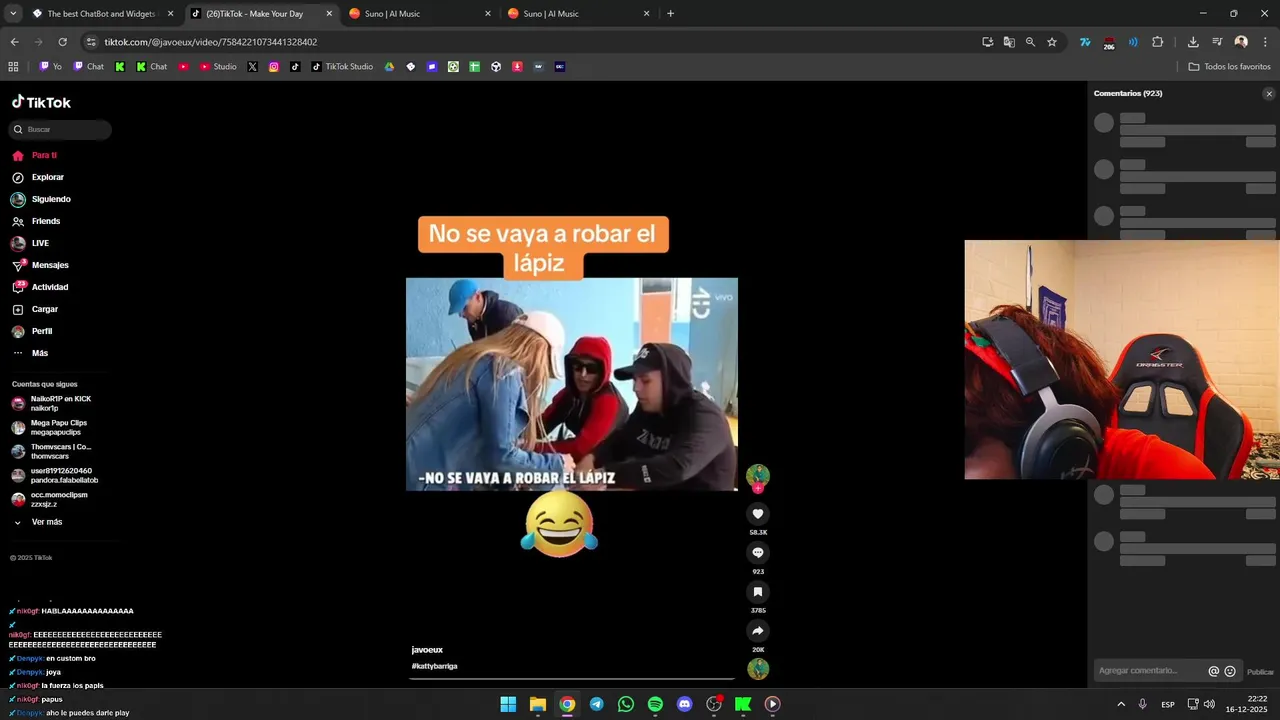The image size is (1280, 720).
Task: Close the Comentarios panel
Action: 1269,94
